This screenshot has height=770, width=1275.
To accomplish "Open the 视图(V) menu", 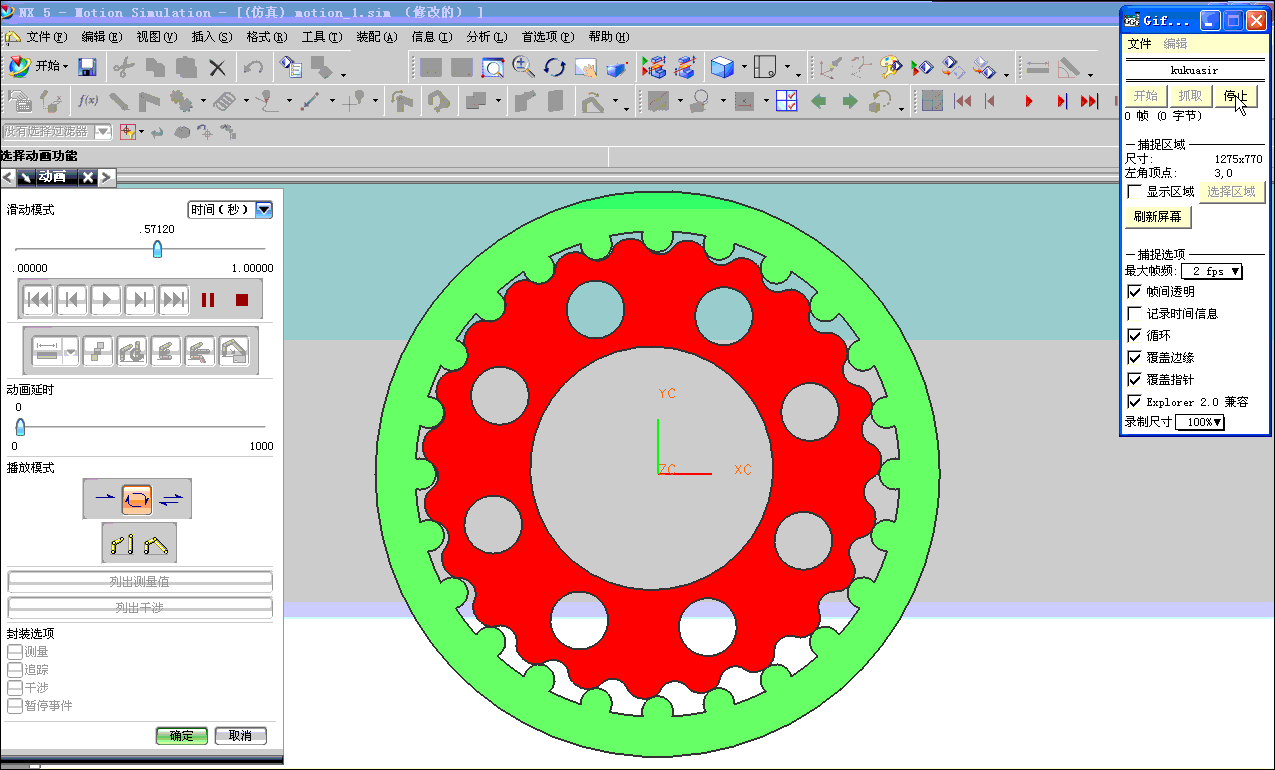I will (x=156, y=37).
